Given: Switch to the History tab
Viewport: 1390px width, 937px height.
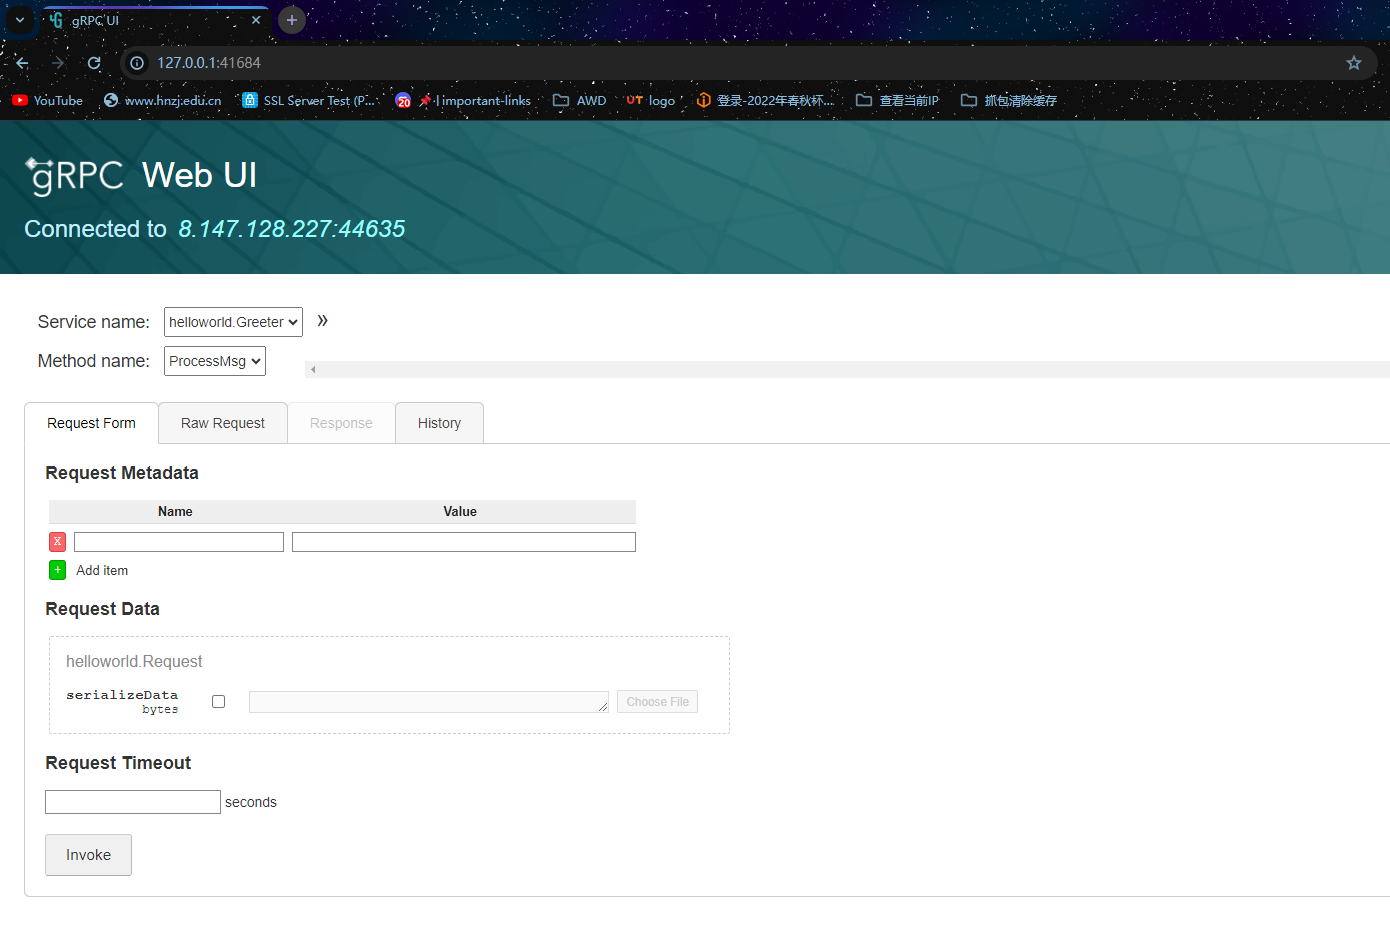Looking at the screenshot, I should click(440, 423).
